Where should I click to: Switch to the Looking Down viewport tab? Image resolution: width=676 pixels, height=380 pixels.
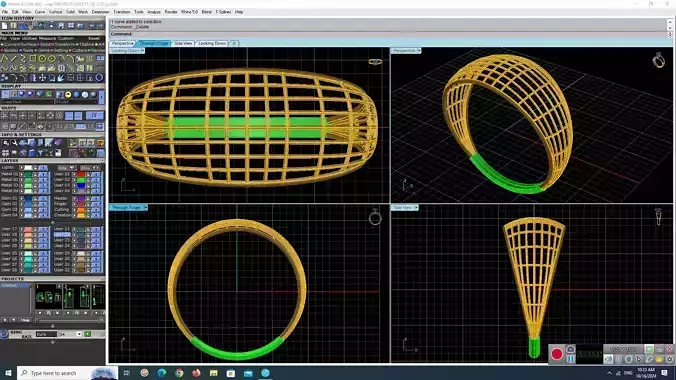click(212, 43)
